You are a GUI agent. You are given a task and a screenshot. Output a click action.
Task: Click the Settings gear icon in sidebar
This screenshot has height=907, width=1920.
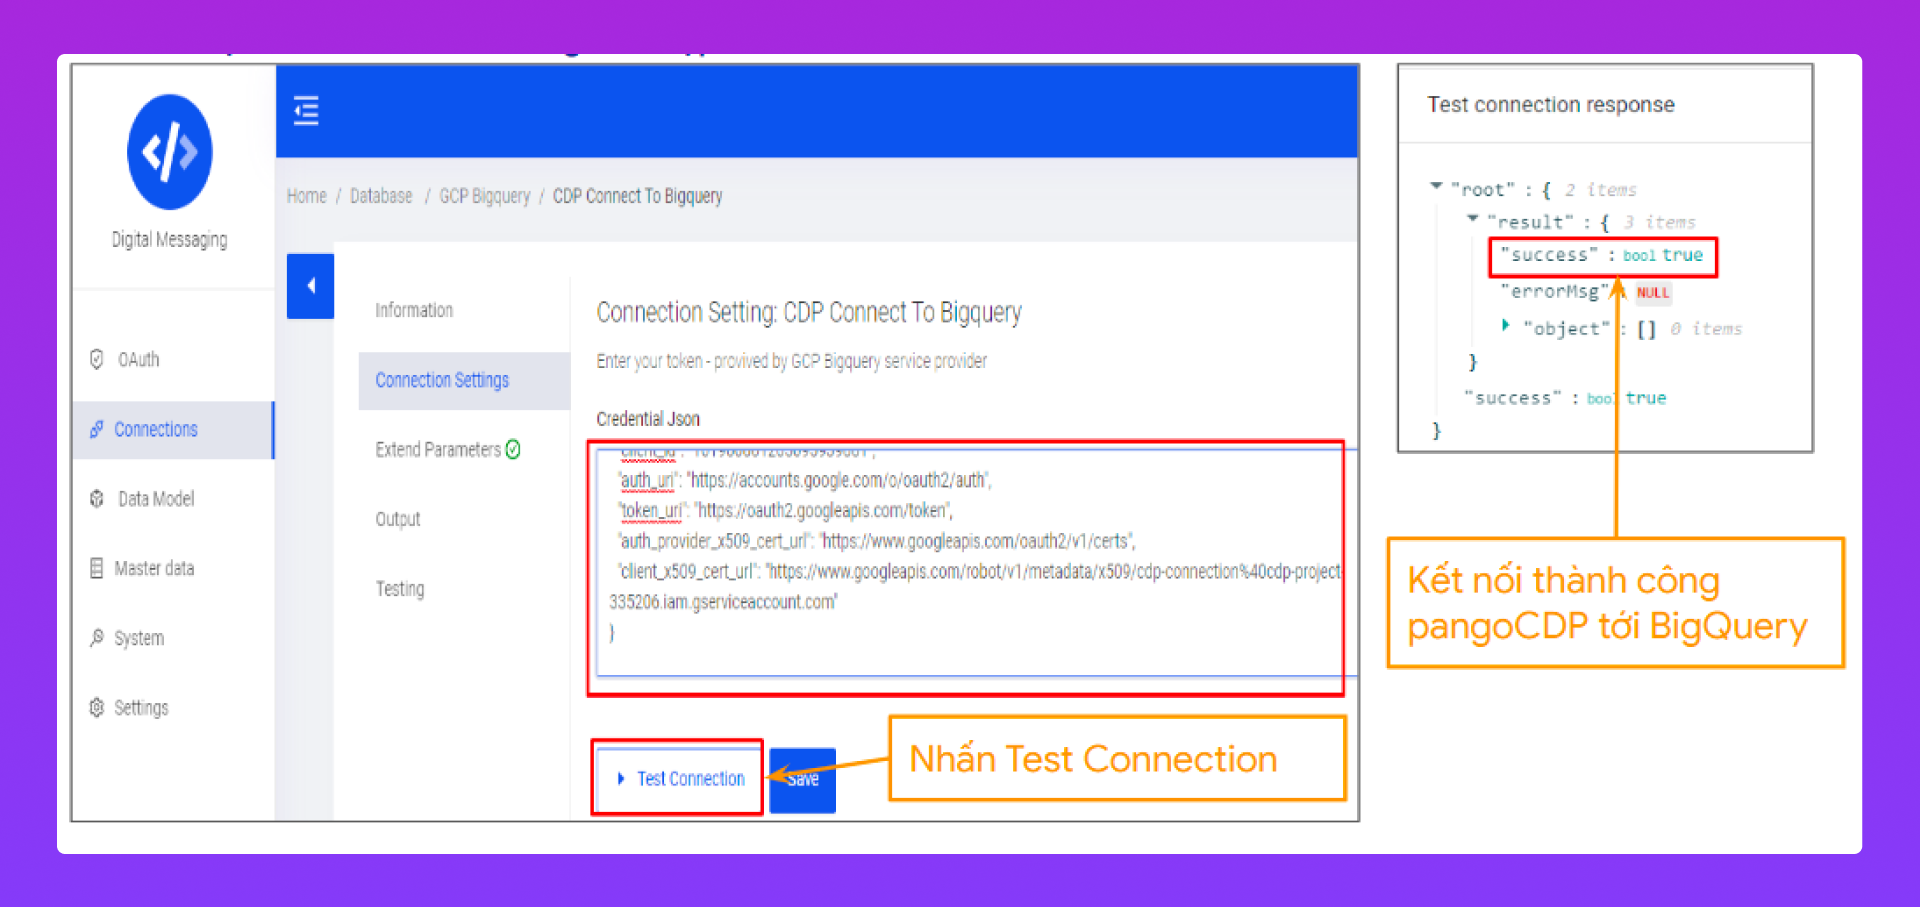pyautogui.click(x=97, y=707)
